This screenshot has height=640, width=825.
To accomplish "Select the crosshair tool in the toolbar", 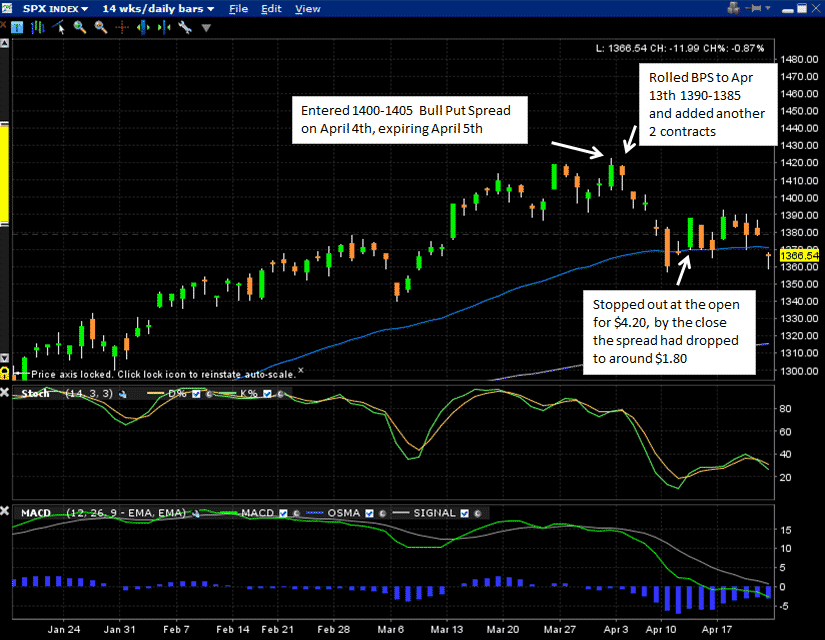I will point(121,27).
